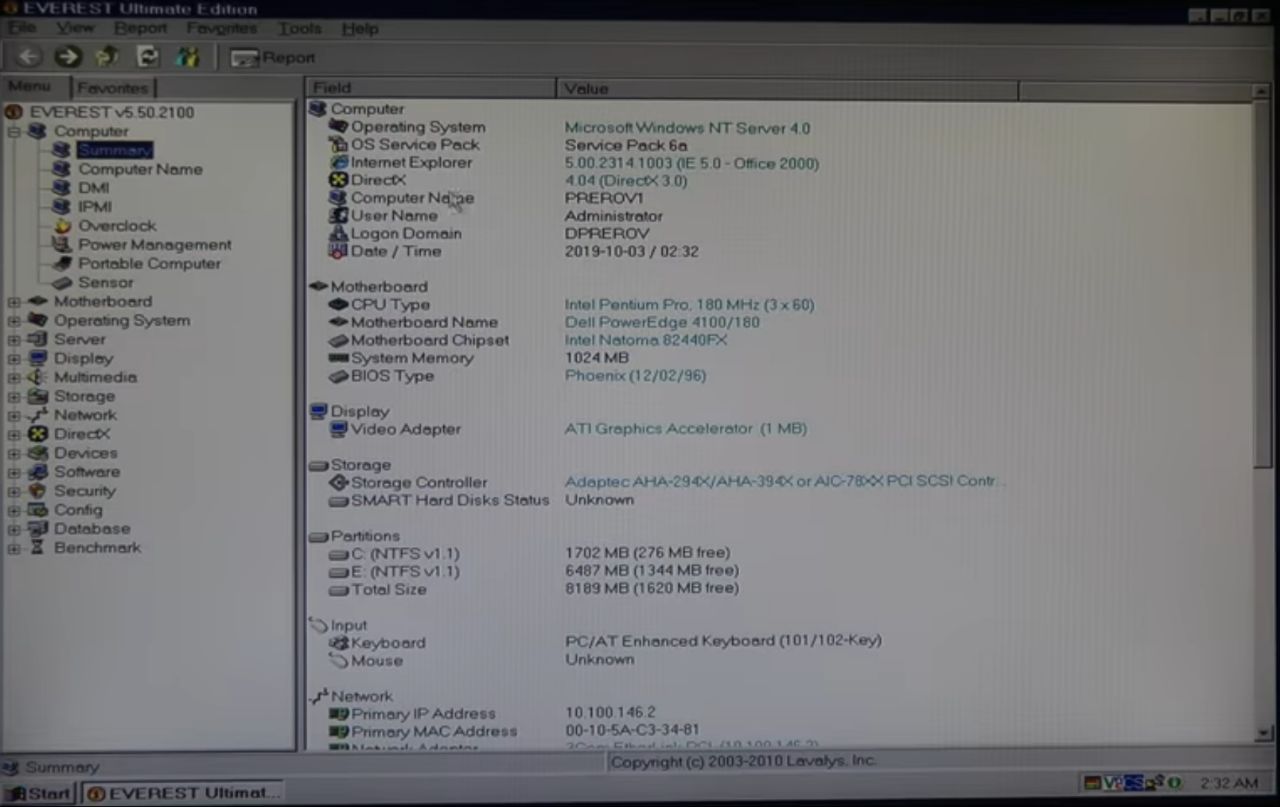Expand the Multimedia tree node
The height and width of the screenshot is (807, 1280).
pyautogui.click(x=14, y=377)
